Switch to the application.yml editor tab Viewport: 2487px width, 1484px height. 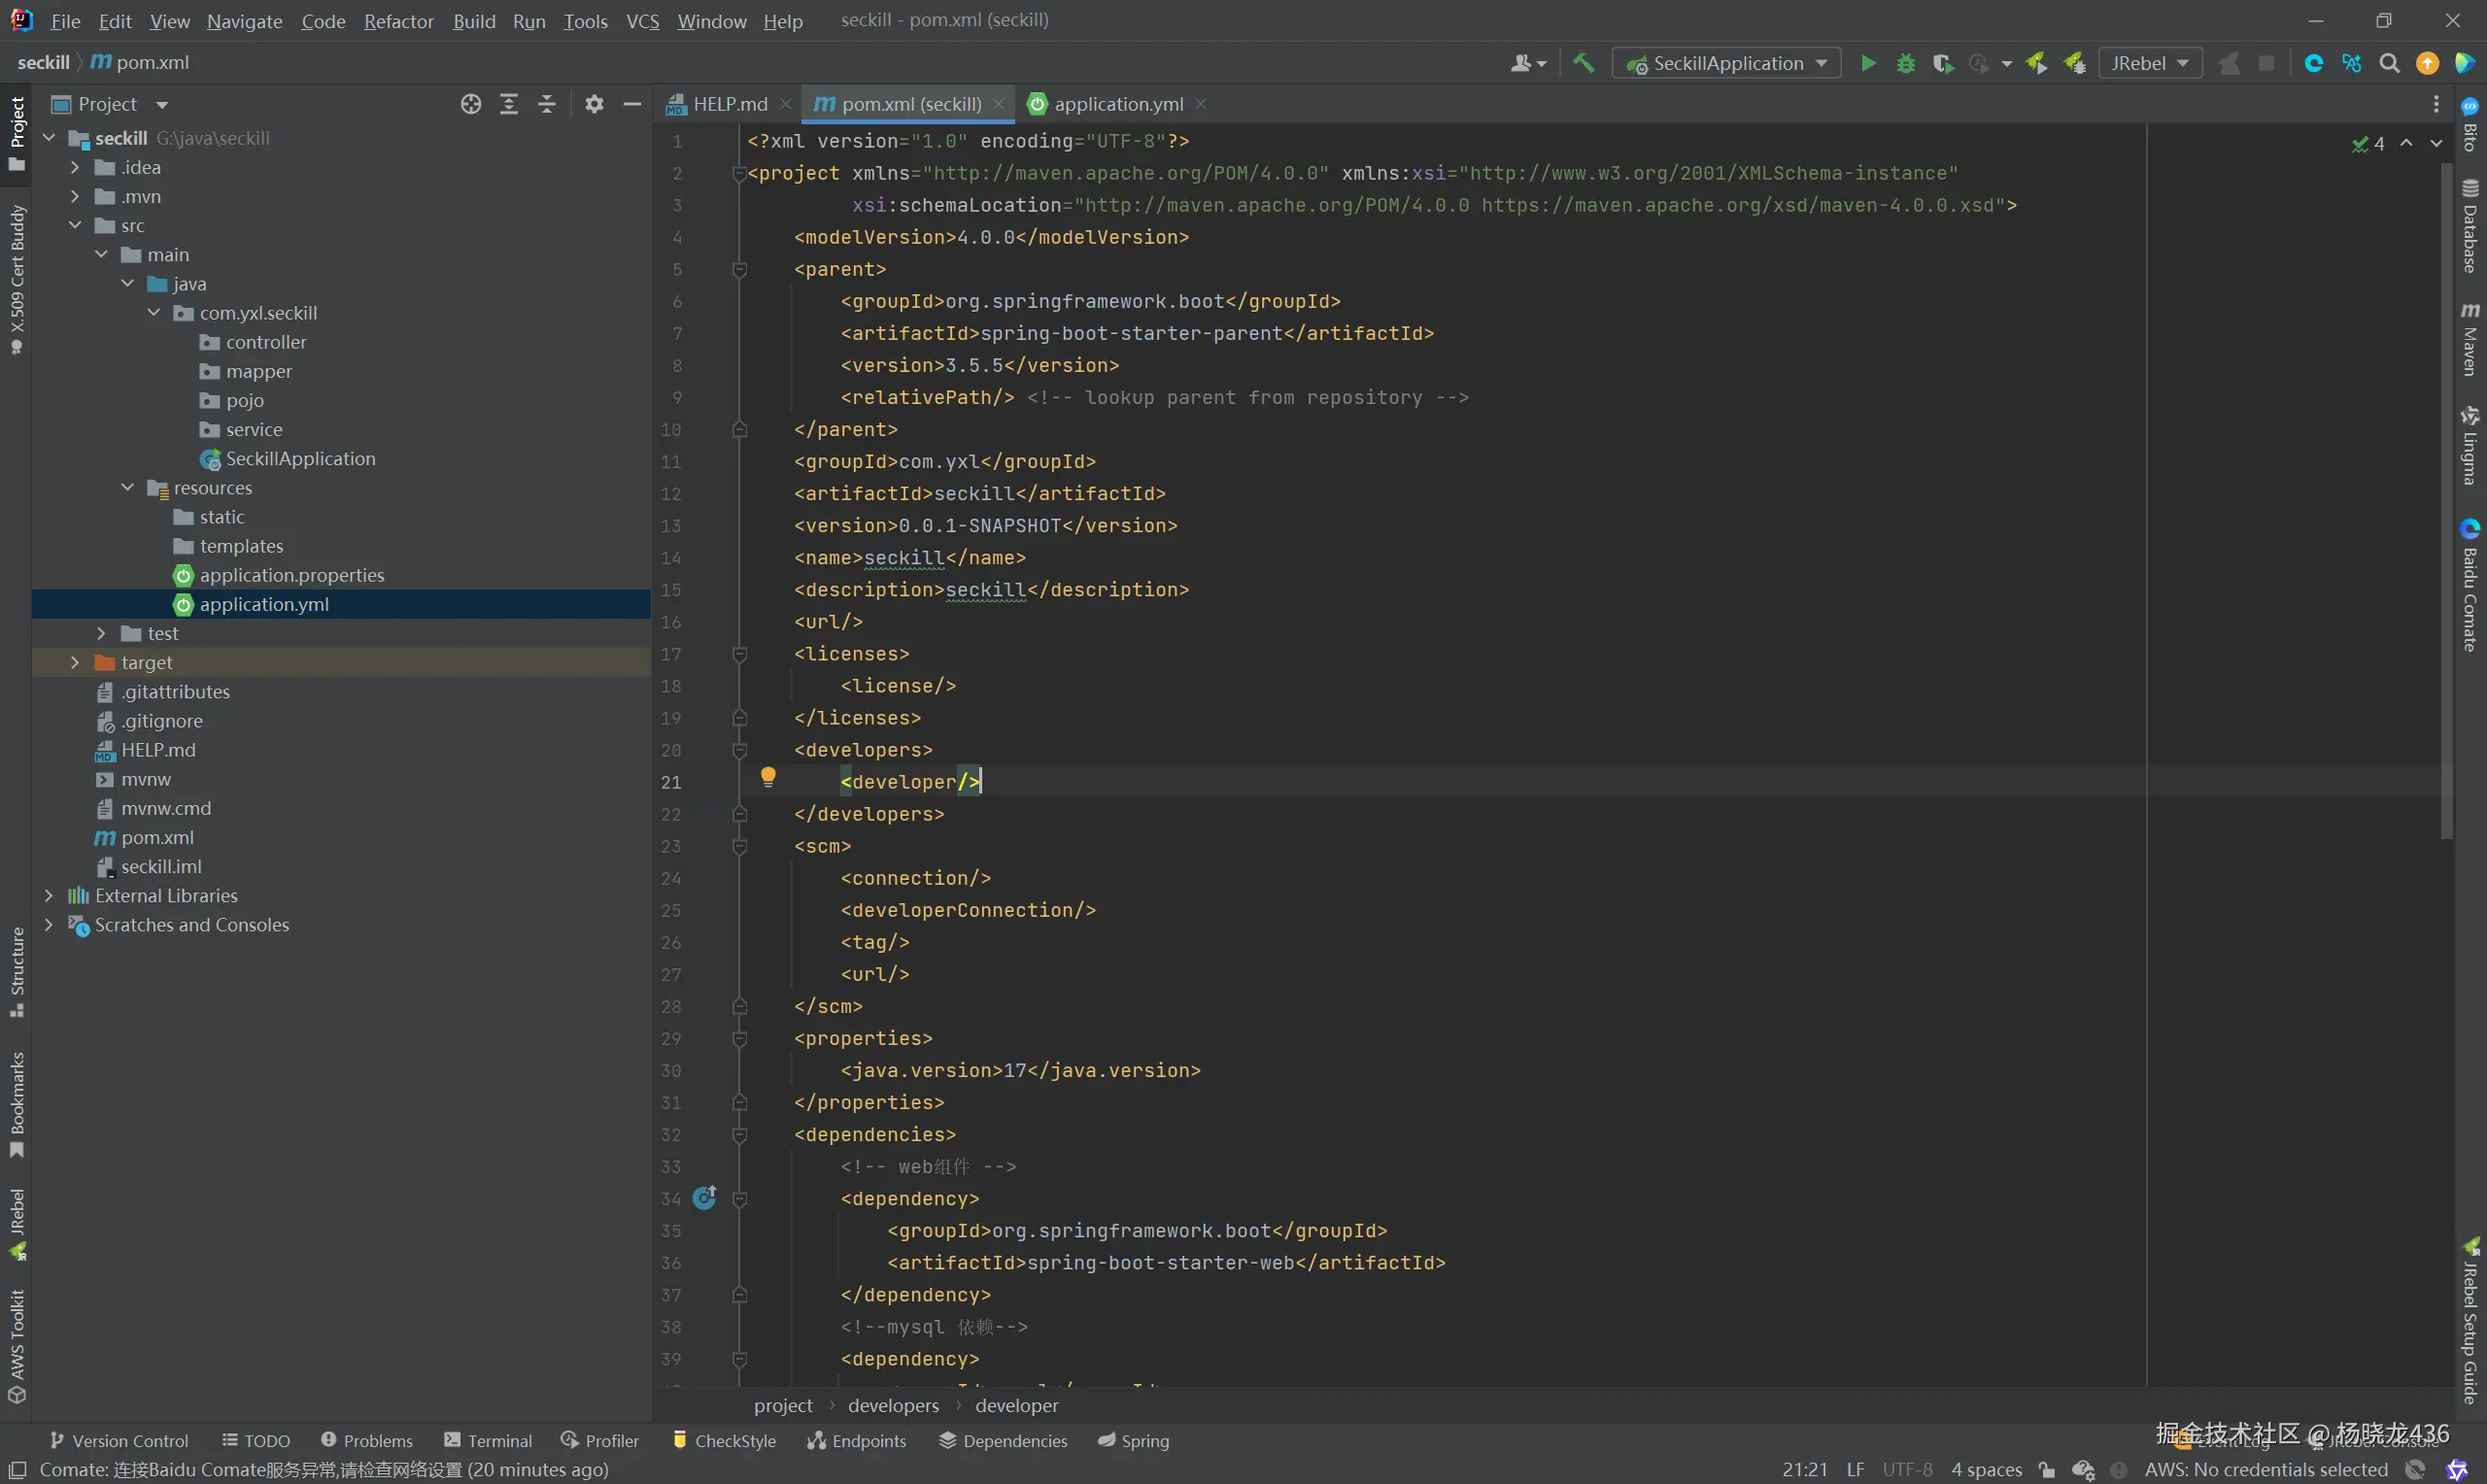[x=1117, y=104]
